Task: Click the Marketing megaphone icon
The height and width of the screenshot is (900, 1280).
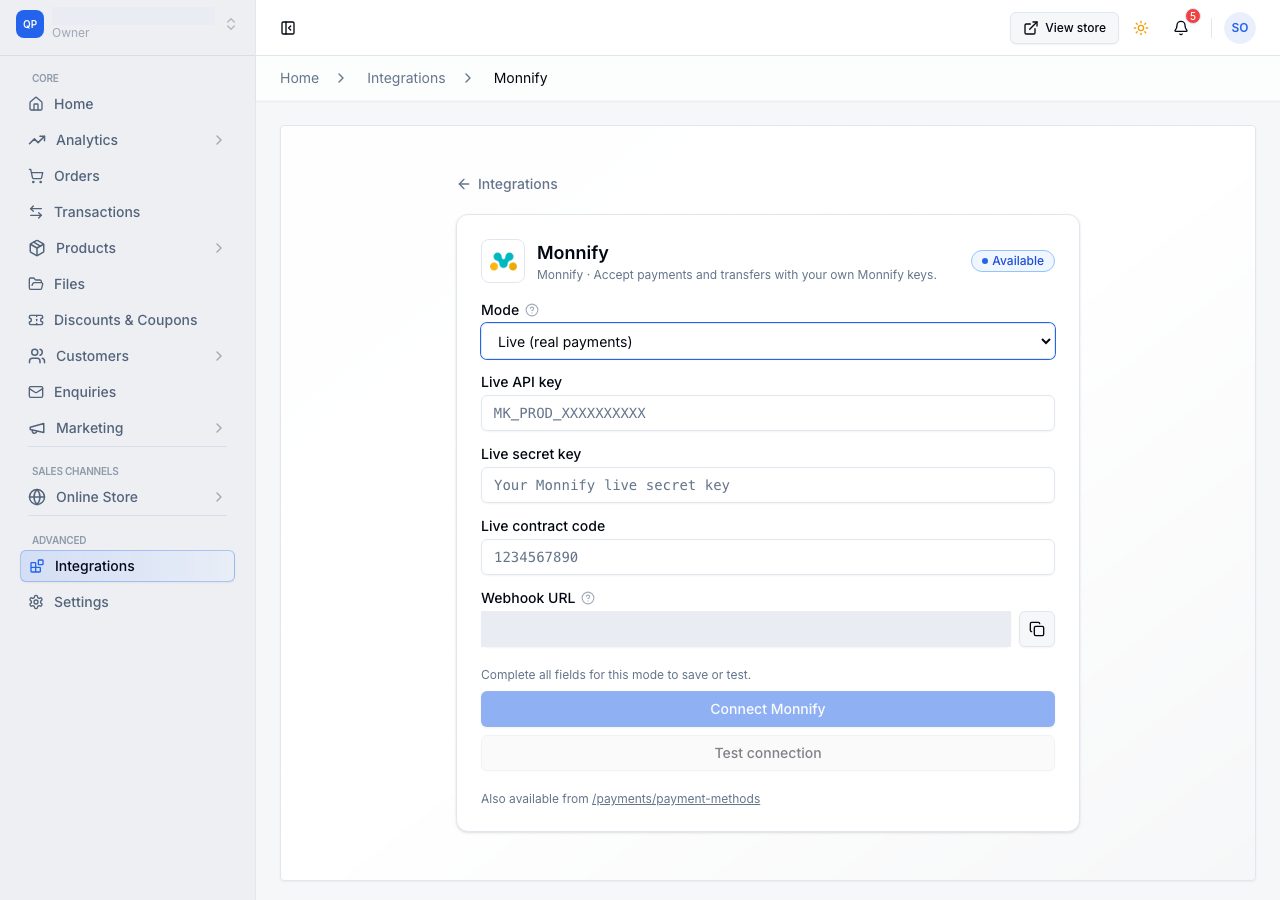Action: (37, 428)
